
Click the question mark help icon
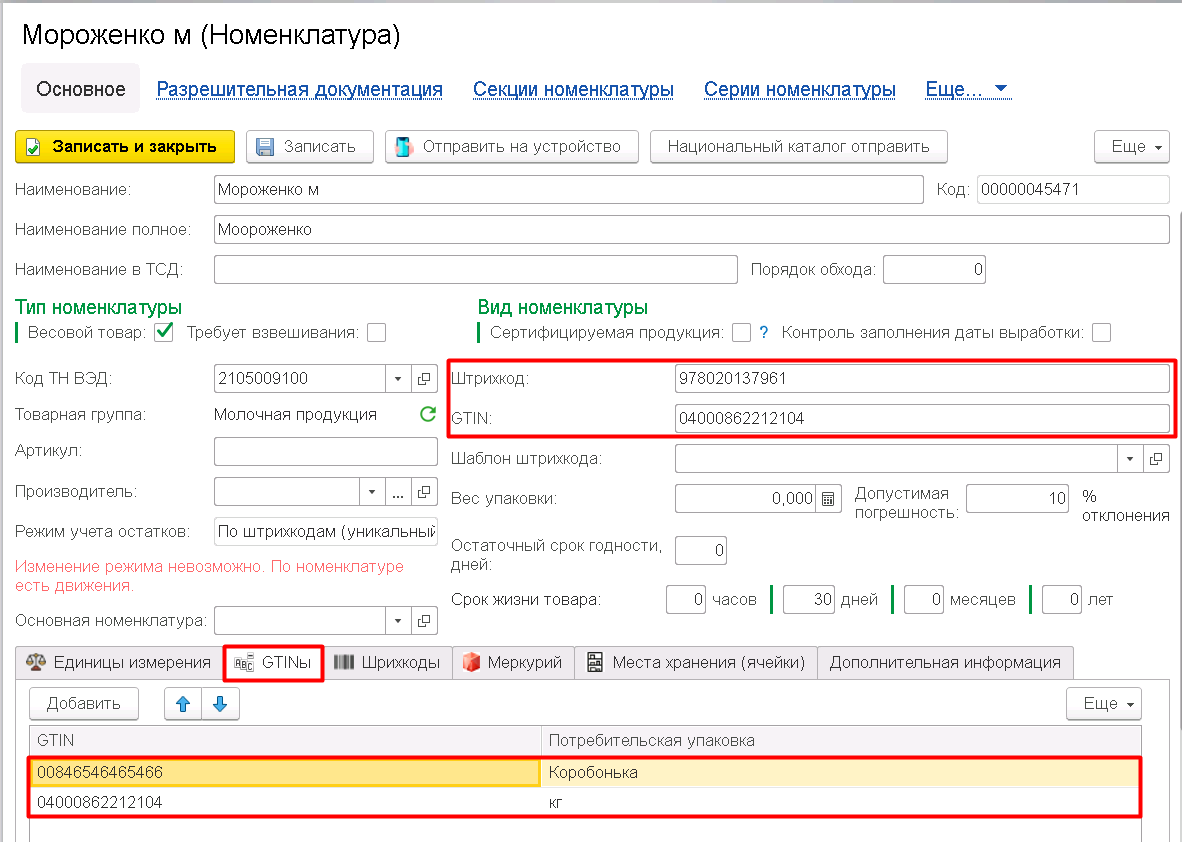tap(764, 332)
